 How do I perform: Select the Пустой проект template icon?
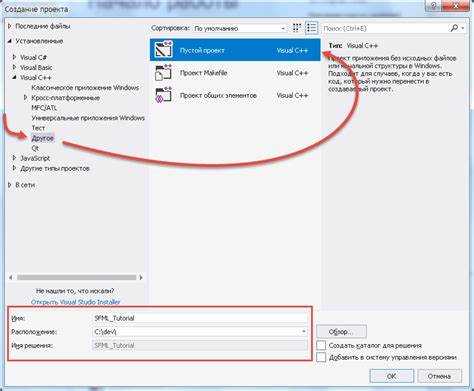coord(163,50)
